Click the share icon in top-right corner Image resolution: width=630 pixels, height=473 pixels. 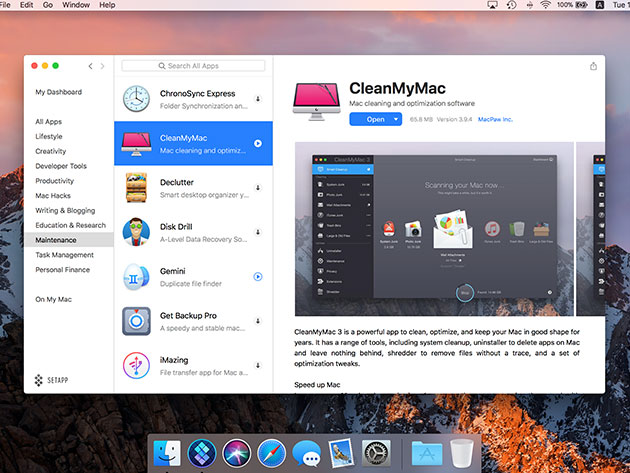point(593,66)
